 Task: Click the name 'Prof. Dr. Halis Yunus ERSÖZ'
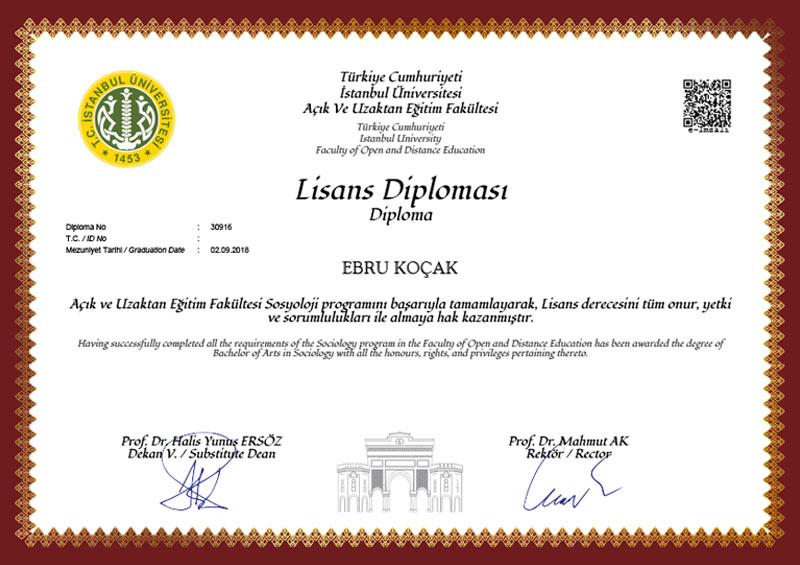[x=202, y=441]
